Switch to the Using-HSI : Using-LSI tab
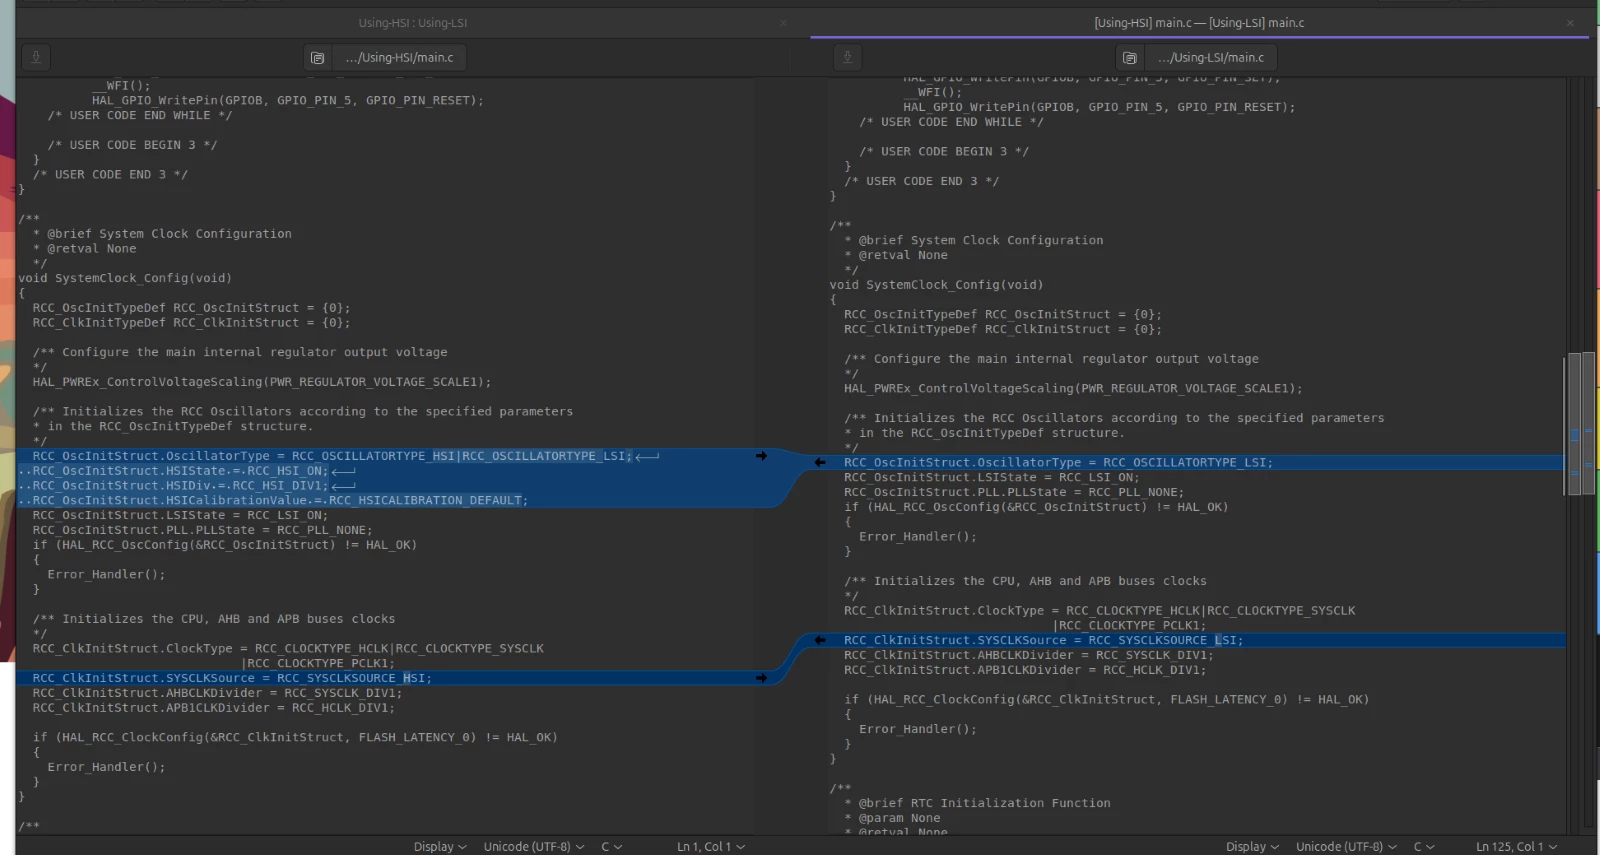Image resolution: width=1600 pixels, height=855 pixels. (412, 23)
